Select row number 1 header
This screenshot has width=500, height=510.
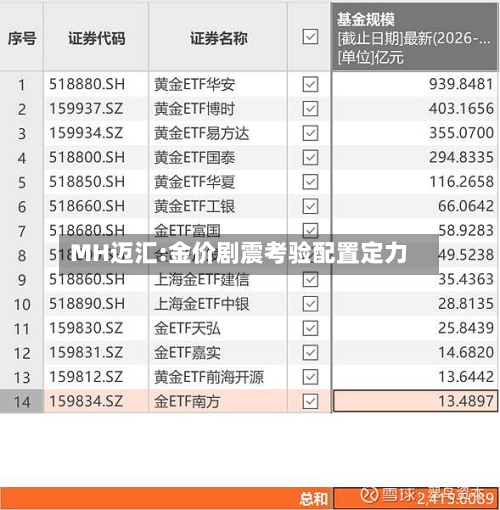point(22,85)
